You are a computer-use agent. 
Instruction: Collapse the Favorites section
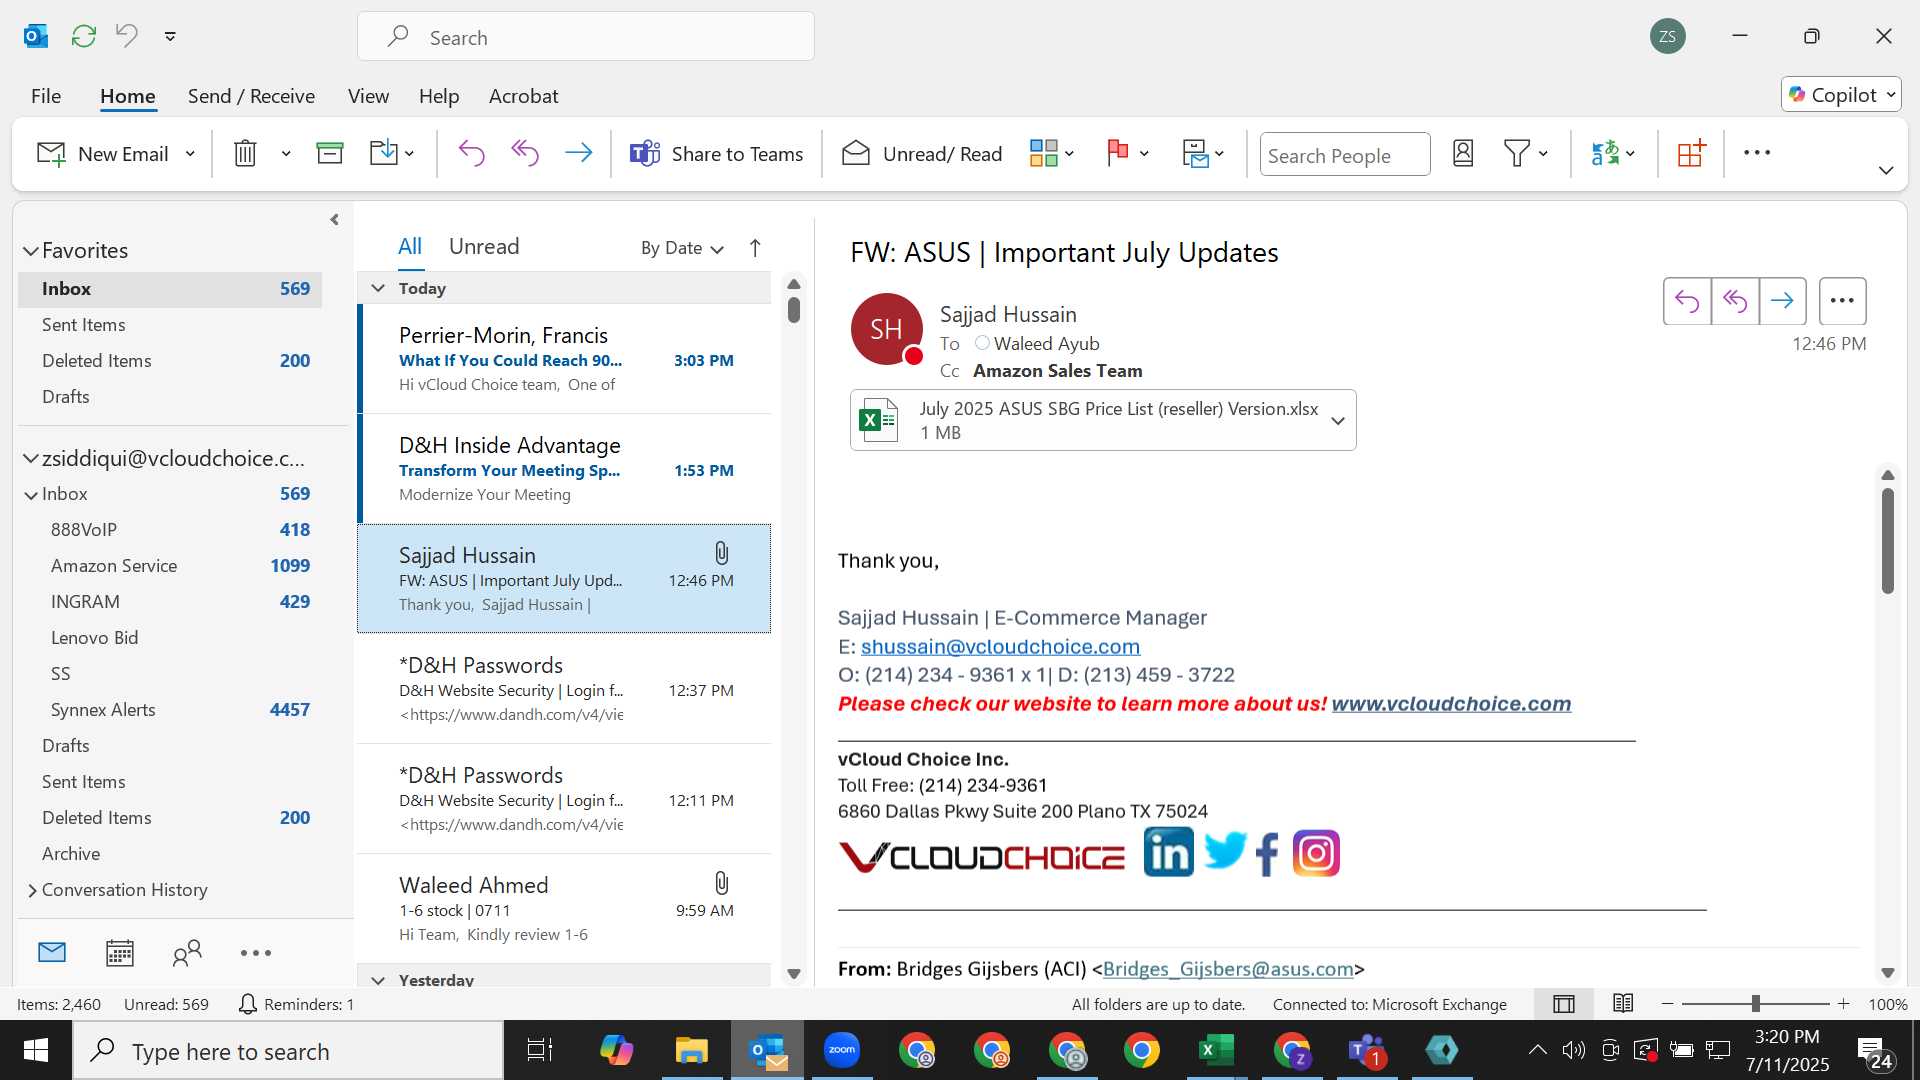coord(31,251)
